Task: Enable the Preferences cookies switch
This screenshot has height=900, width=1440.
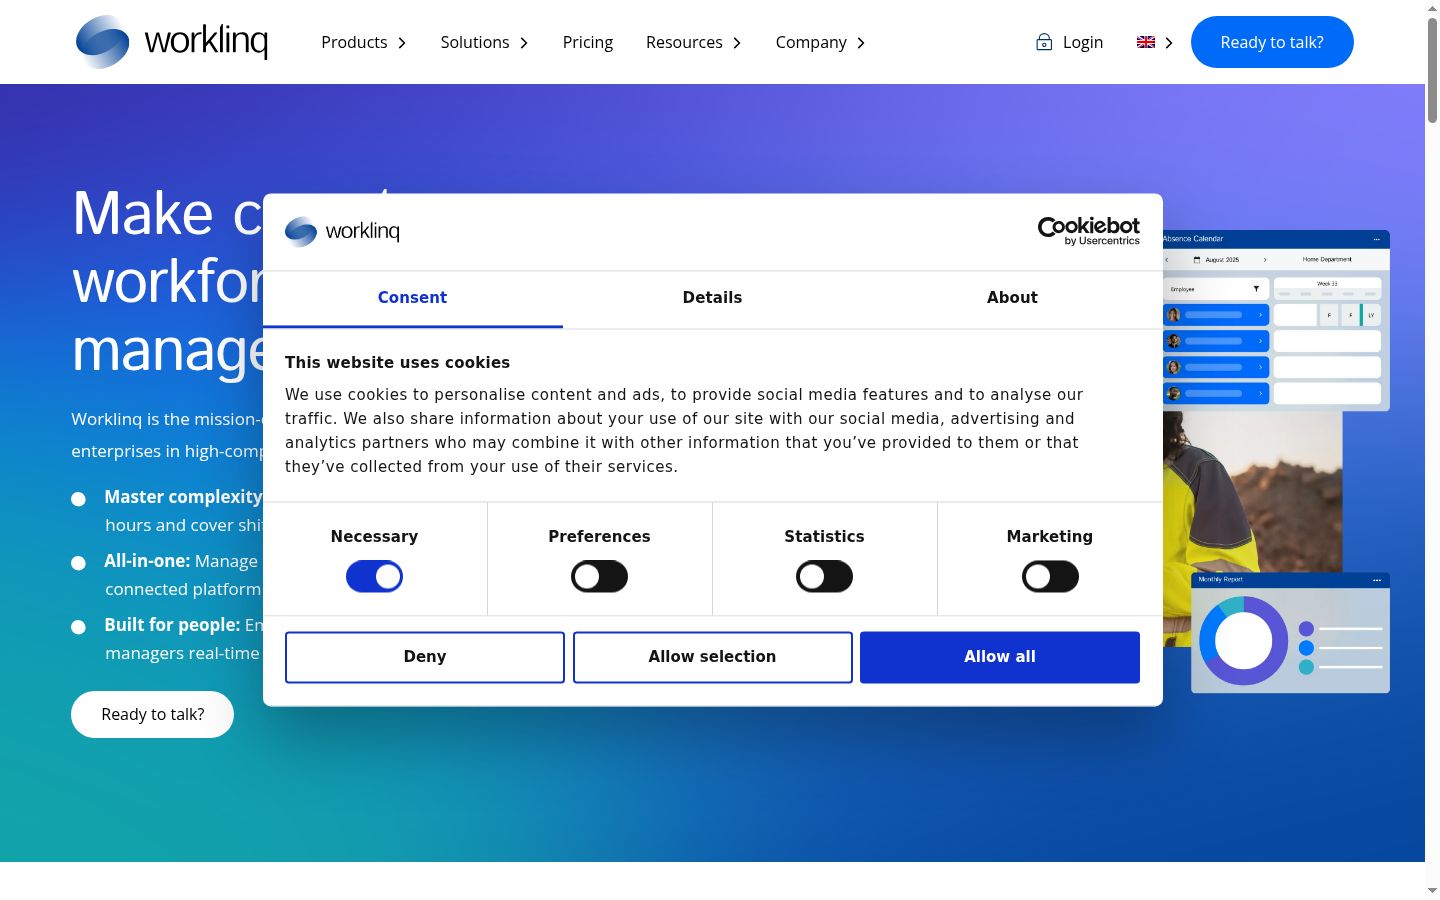Action: (x=599, y=576)
